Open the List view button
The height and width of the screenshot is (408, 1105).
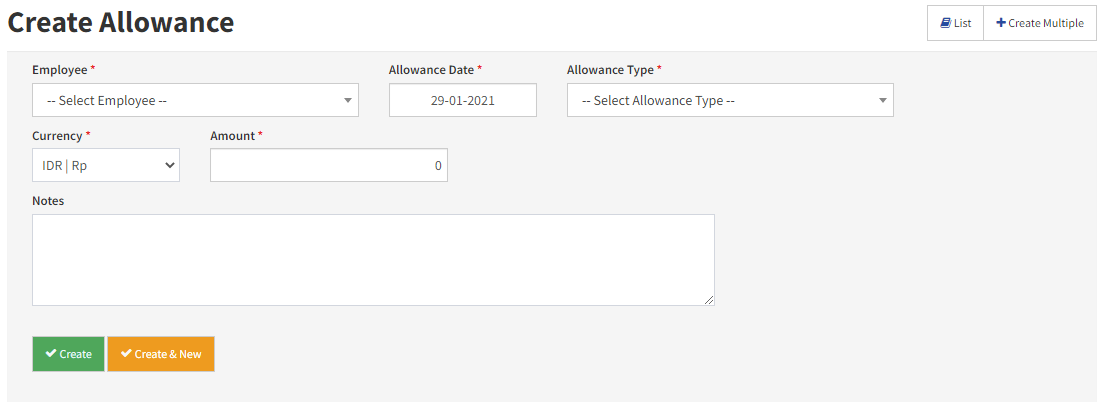point(955,23)
